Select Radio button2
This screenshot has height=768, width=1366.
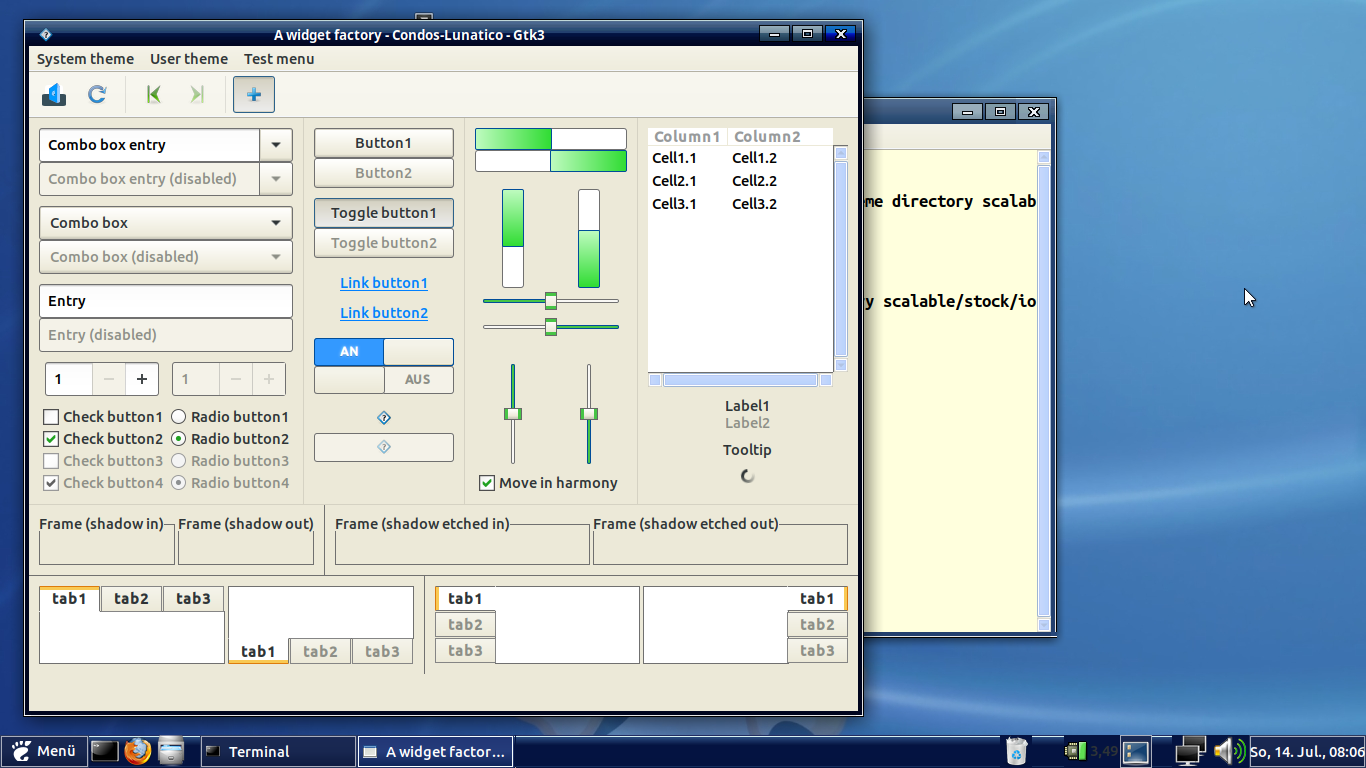(178, 439)
